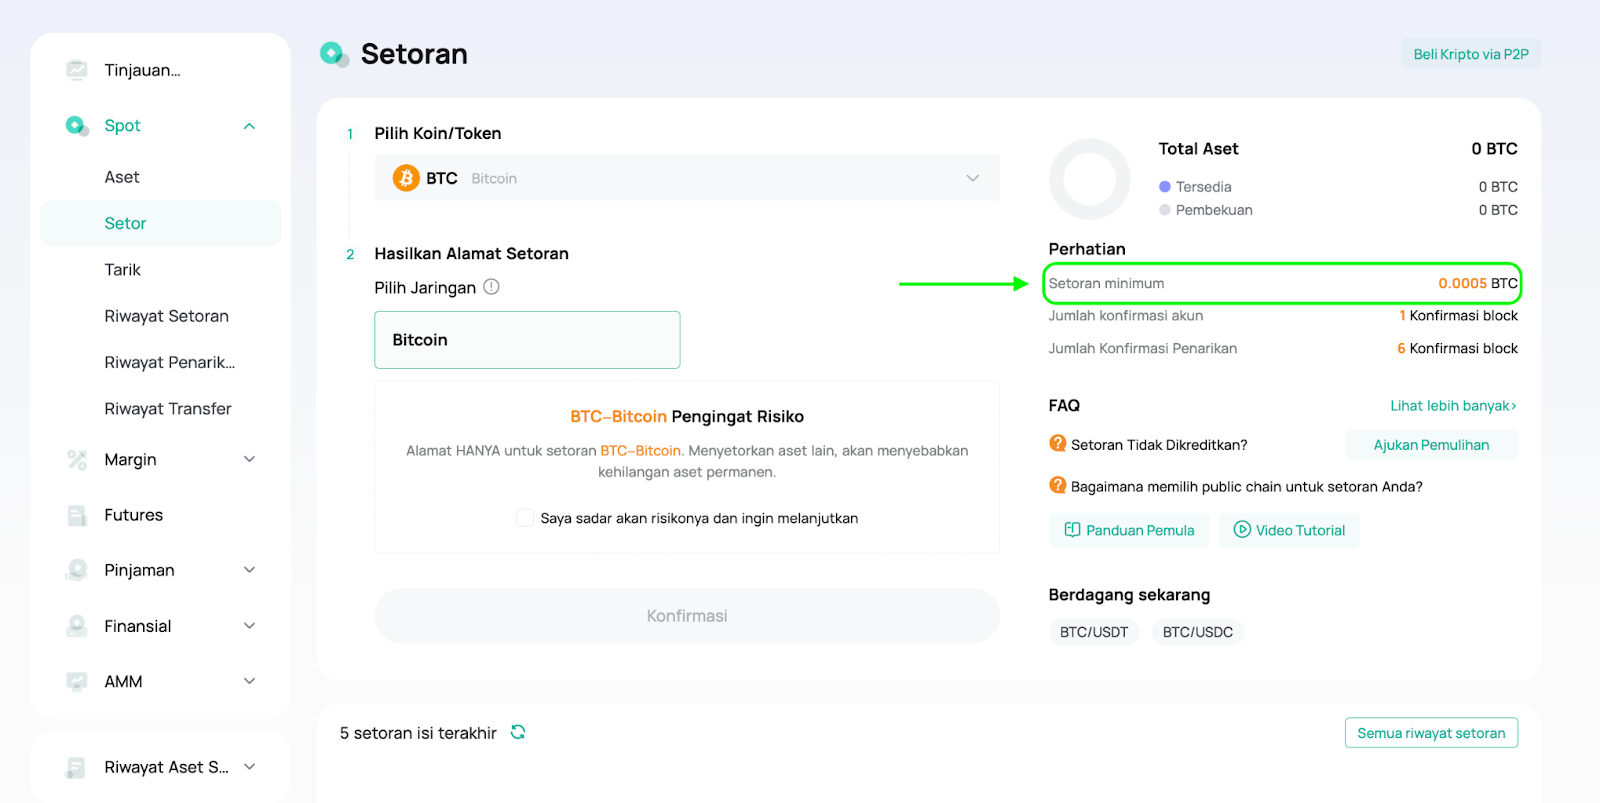
Task: Open the BTC coin selection dropdown
Action: pyautogui.click(x=687, y=178)
